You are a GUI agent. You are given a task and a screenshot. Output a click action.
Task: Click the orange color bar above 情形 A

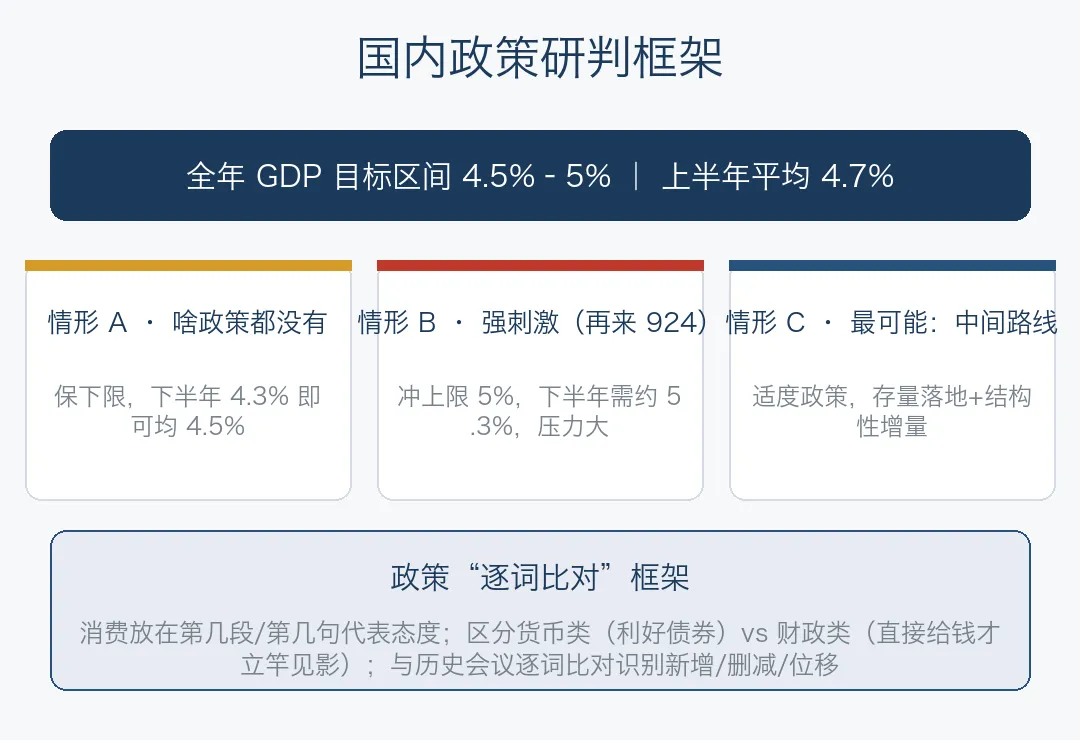pos(188,265)
